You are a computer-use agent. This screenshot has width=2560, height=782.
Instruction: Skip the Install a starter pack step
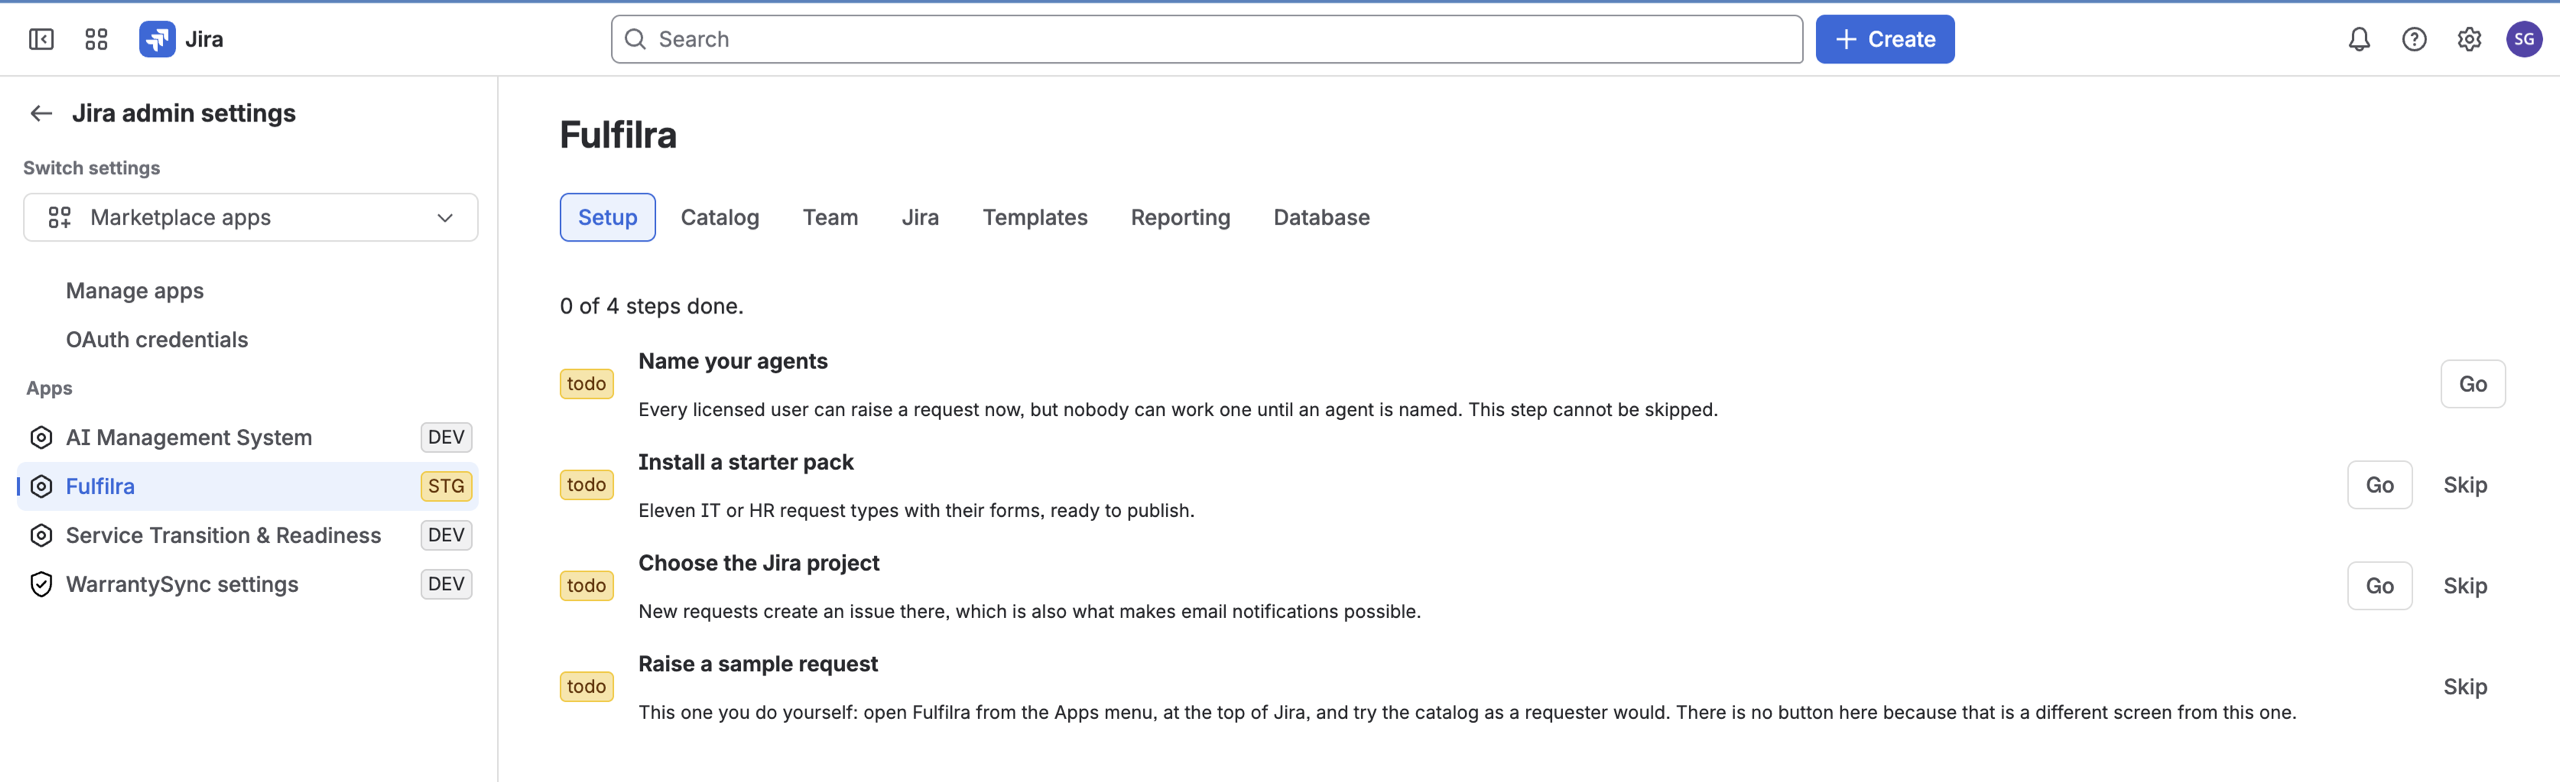[2465, 485]
